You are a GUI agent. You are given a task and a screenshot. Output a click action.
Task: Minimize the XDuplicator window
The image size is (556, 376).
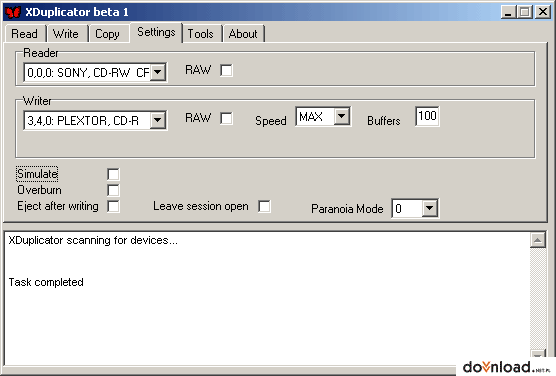[x=508, y=12]
